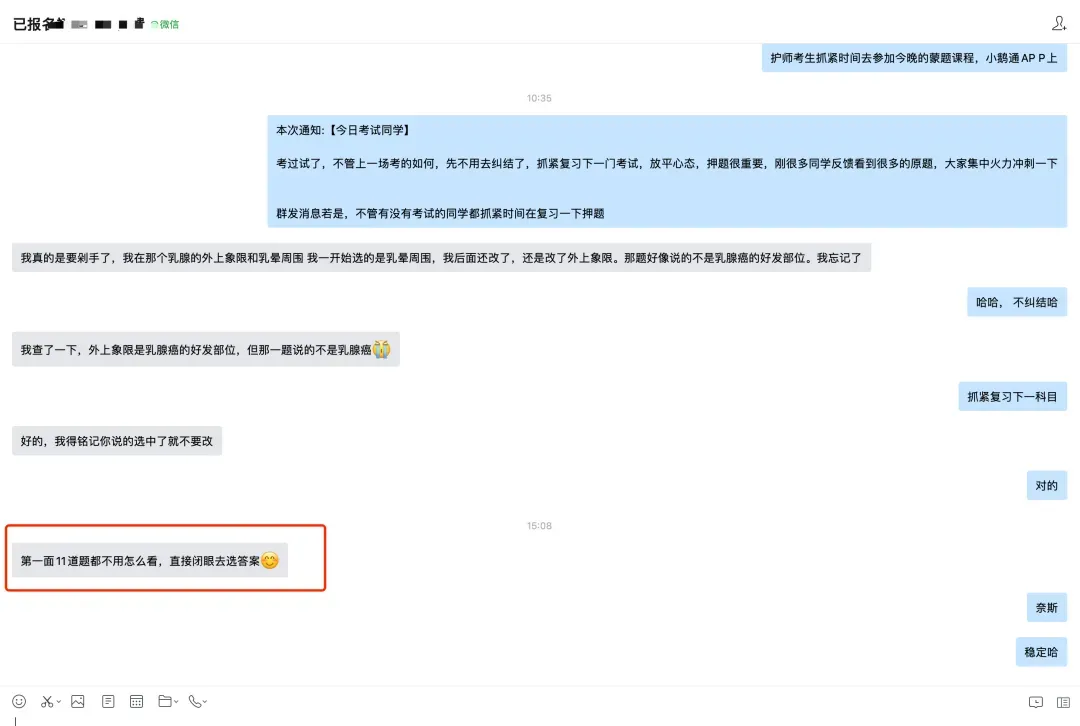This screenshot has width=1080, height=726.
Task: Start a call with phone icon
Action: 195,701
